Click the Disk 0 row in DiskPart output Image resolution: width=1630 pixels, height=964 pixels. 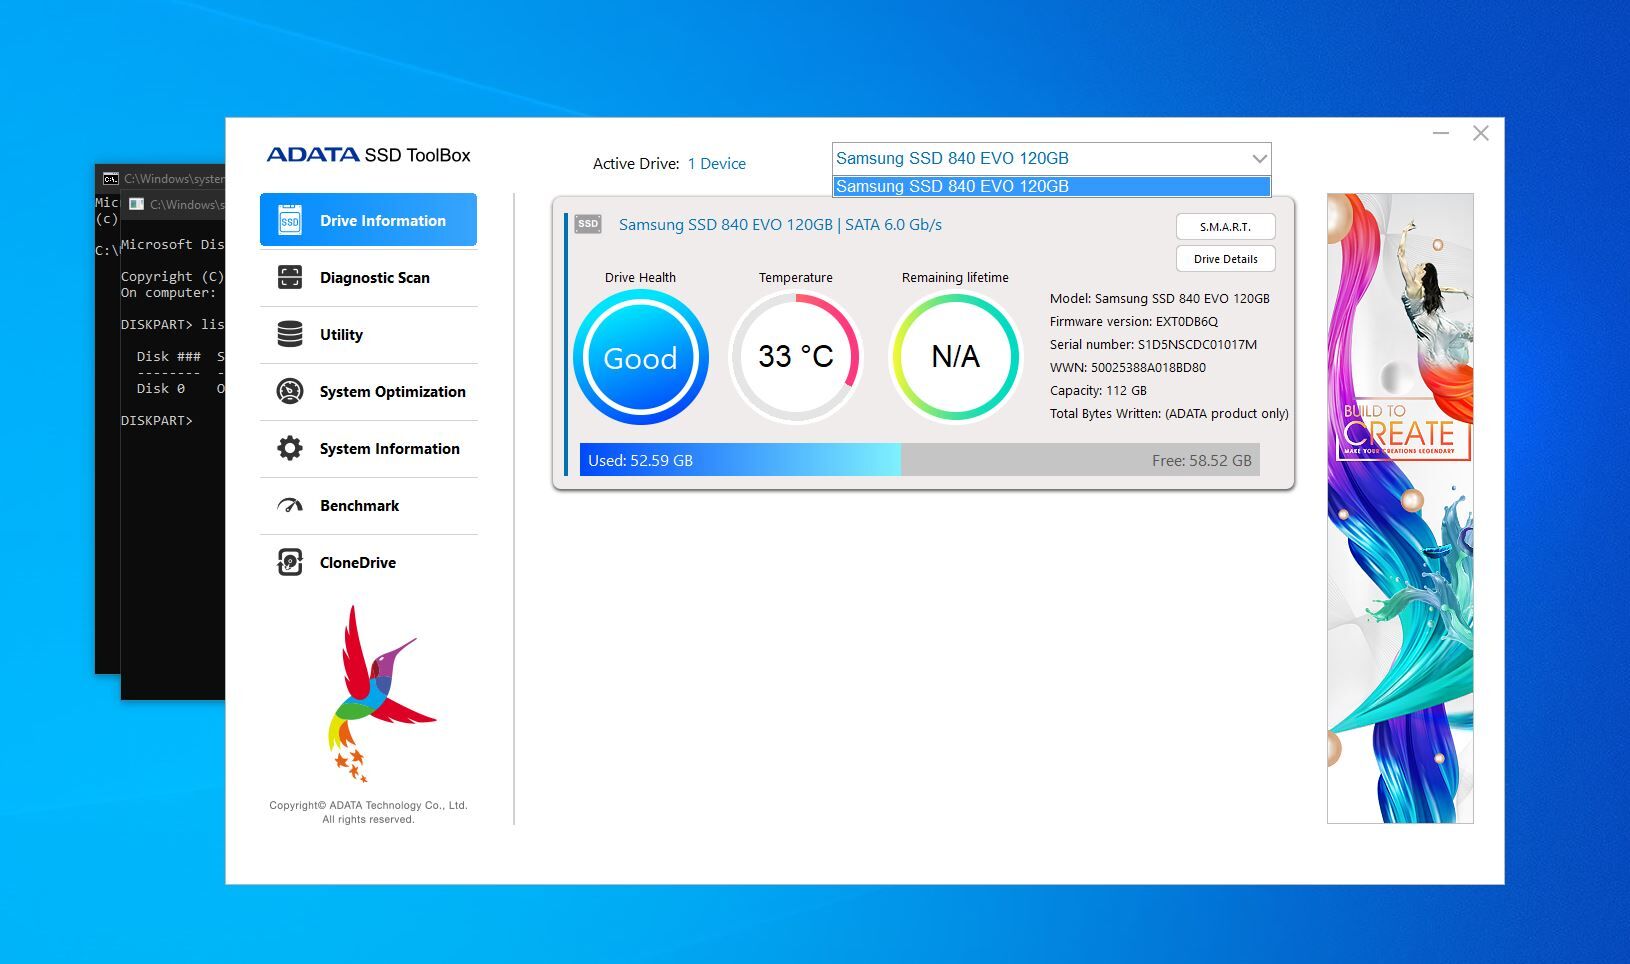(173, 389)
